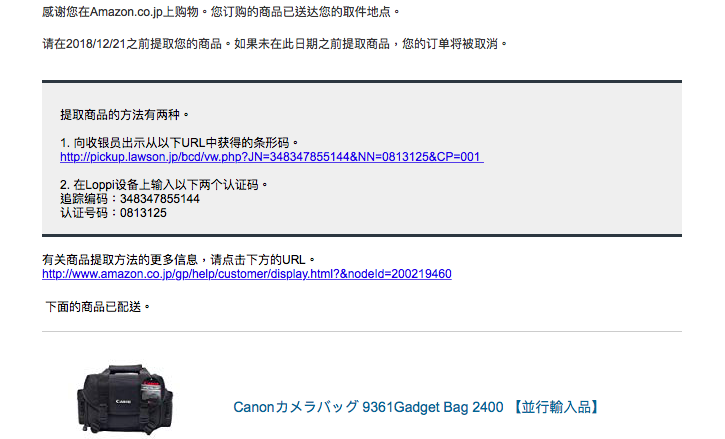Screen dimensions: 725x439
Task: Click the tracking number 348347855144 below Loppi line
Action: click(160, 199)
